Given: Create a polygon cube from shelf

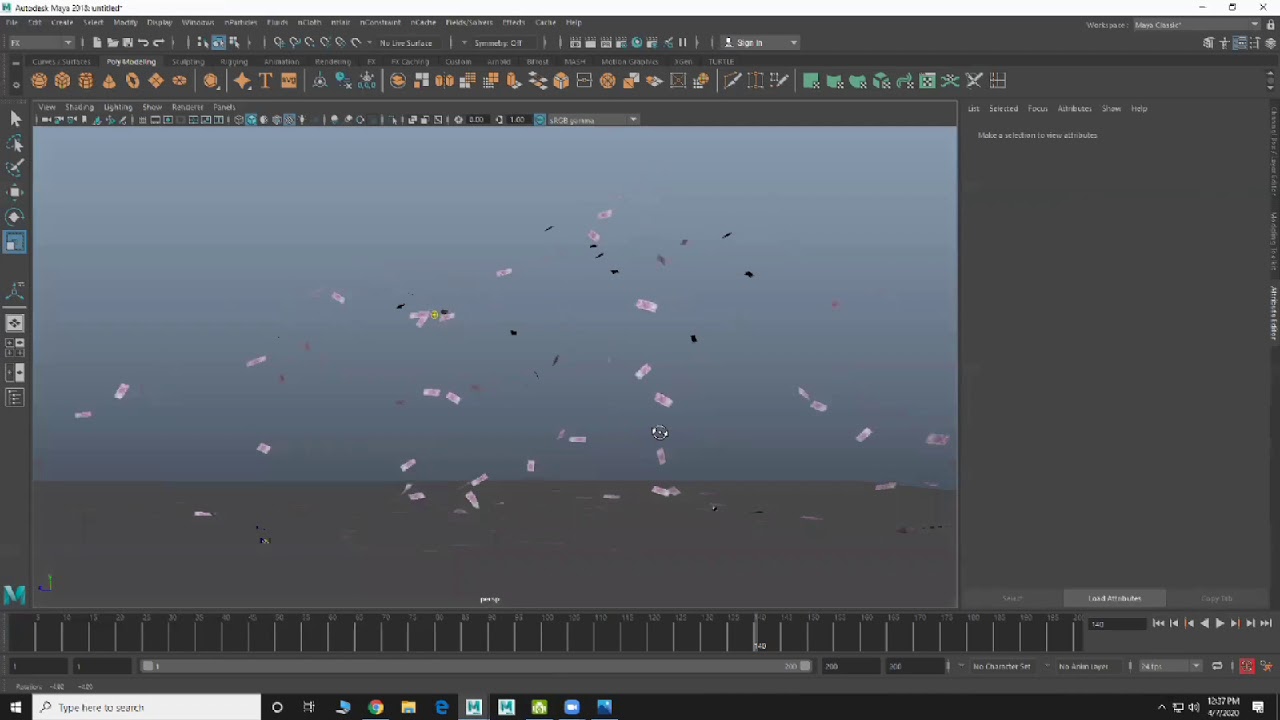Looking at the screenshot, I should 62,81.
